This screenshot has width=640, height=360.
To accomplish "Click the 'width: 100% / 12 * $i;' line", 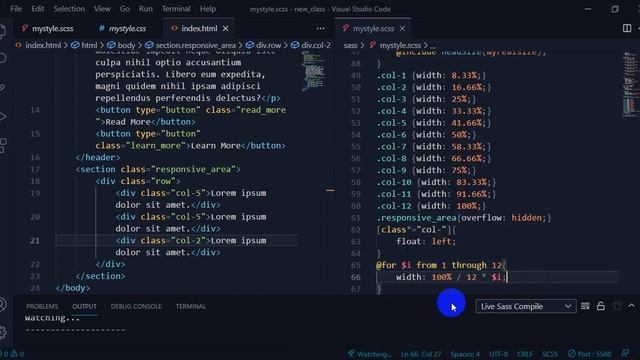I will tap(451, 277).
